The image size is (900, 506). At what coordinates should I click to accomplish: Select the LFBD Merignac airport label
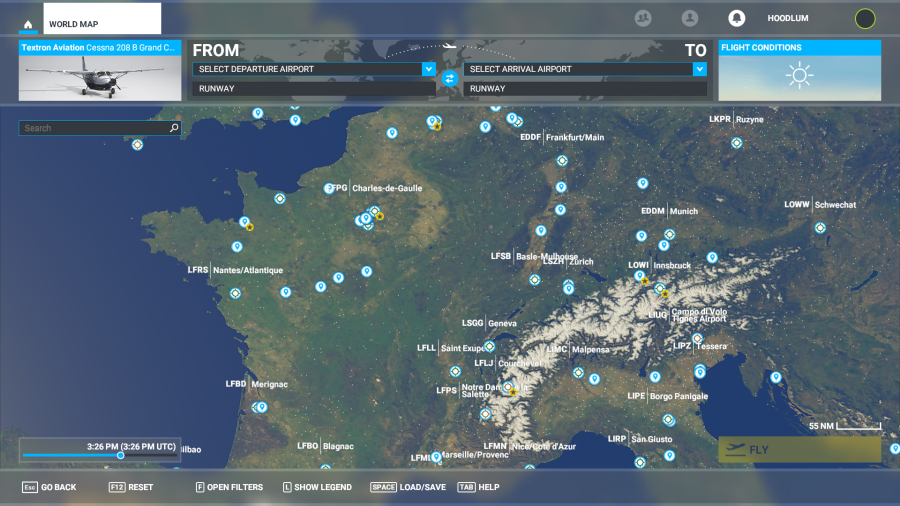coord(257,384)
